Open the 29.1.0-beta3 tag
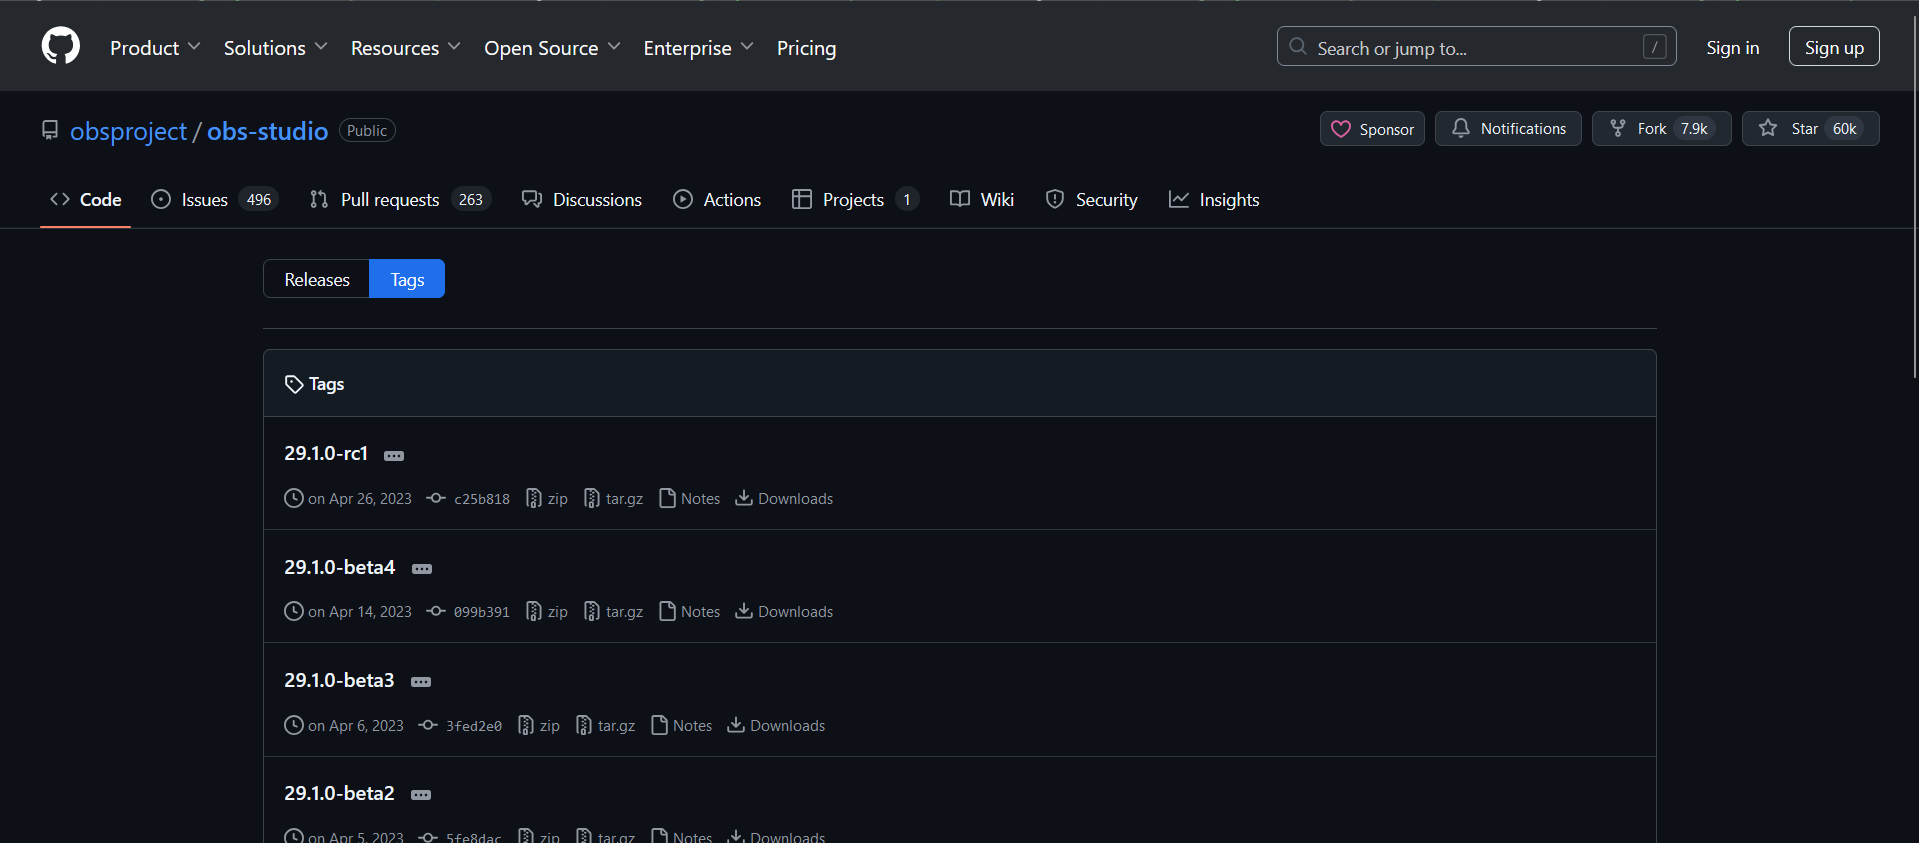 click(x=339, y=680)
